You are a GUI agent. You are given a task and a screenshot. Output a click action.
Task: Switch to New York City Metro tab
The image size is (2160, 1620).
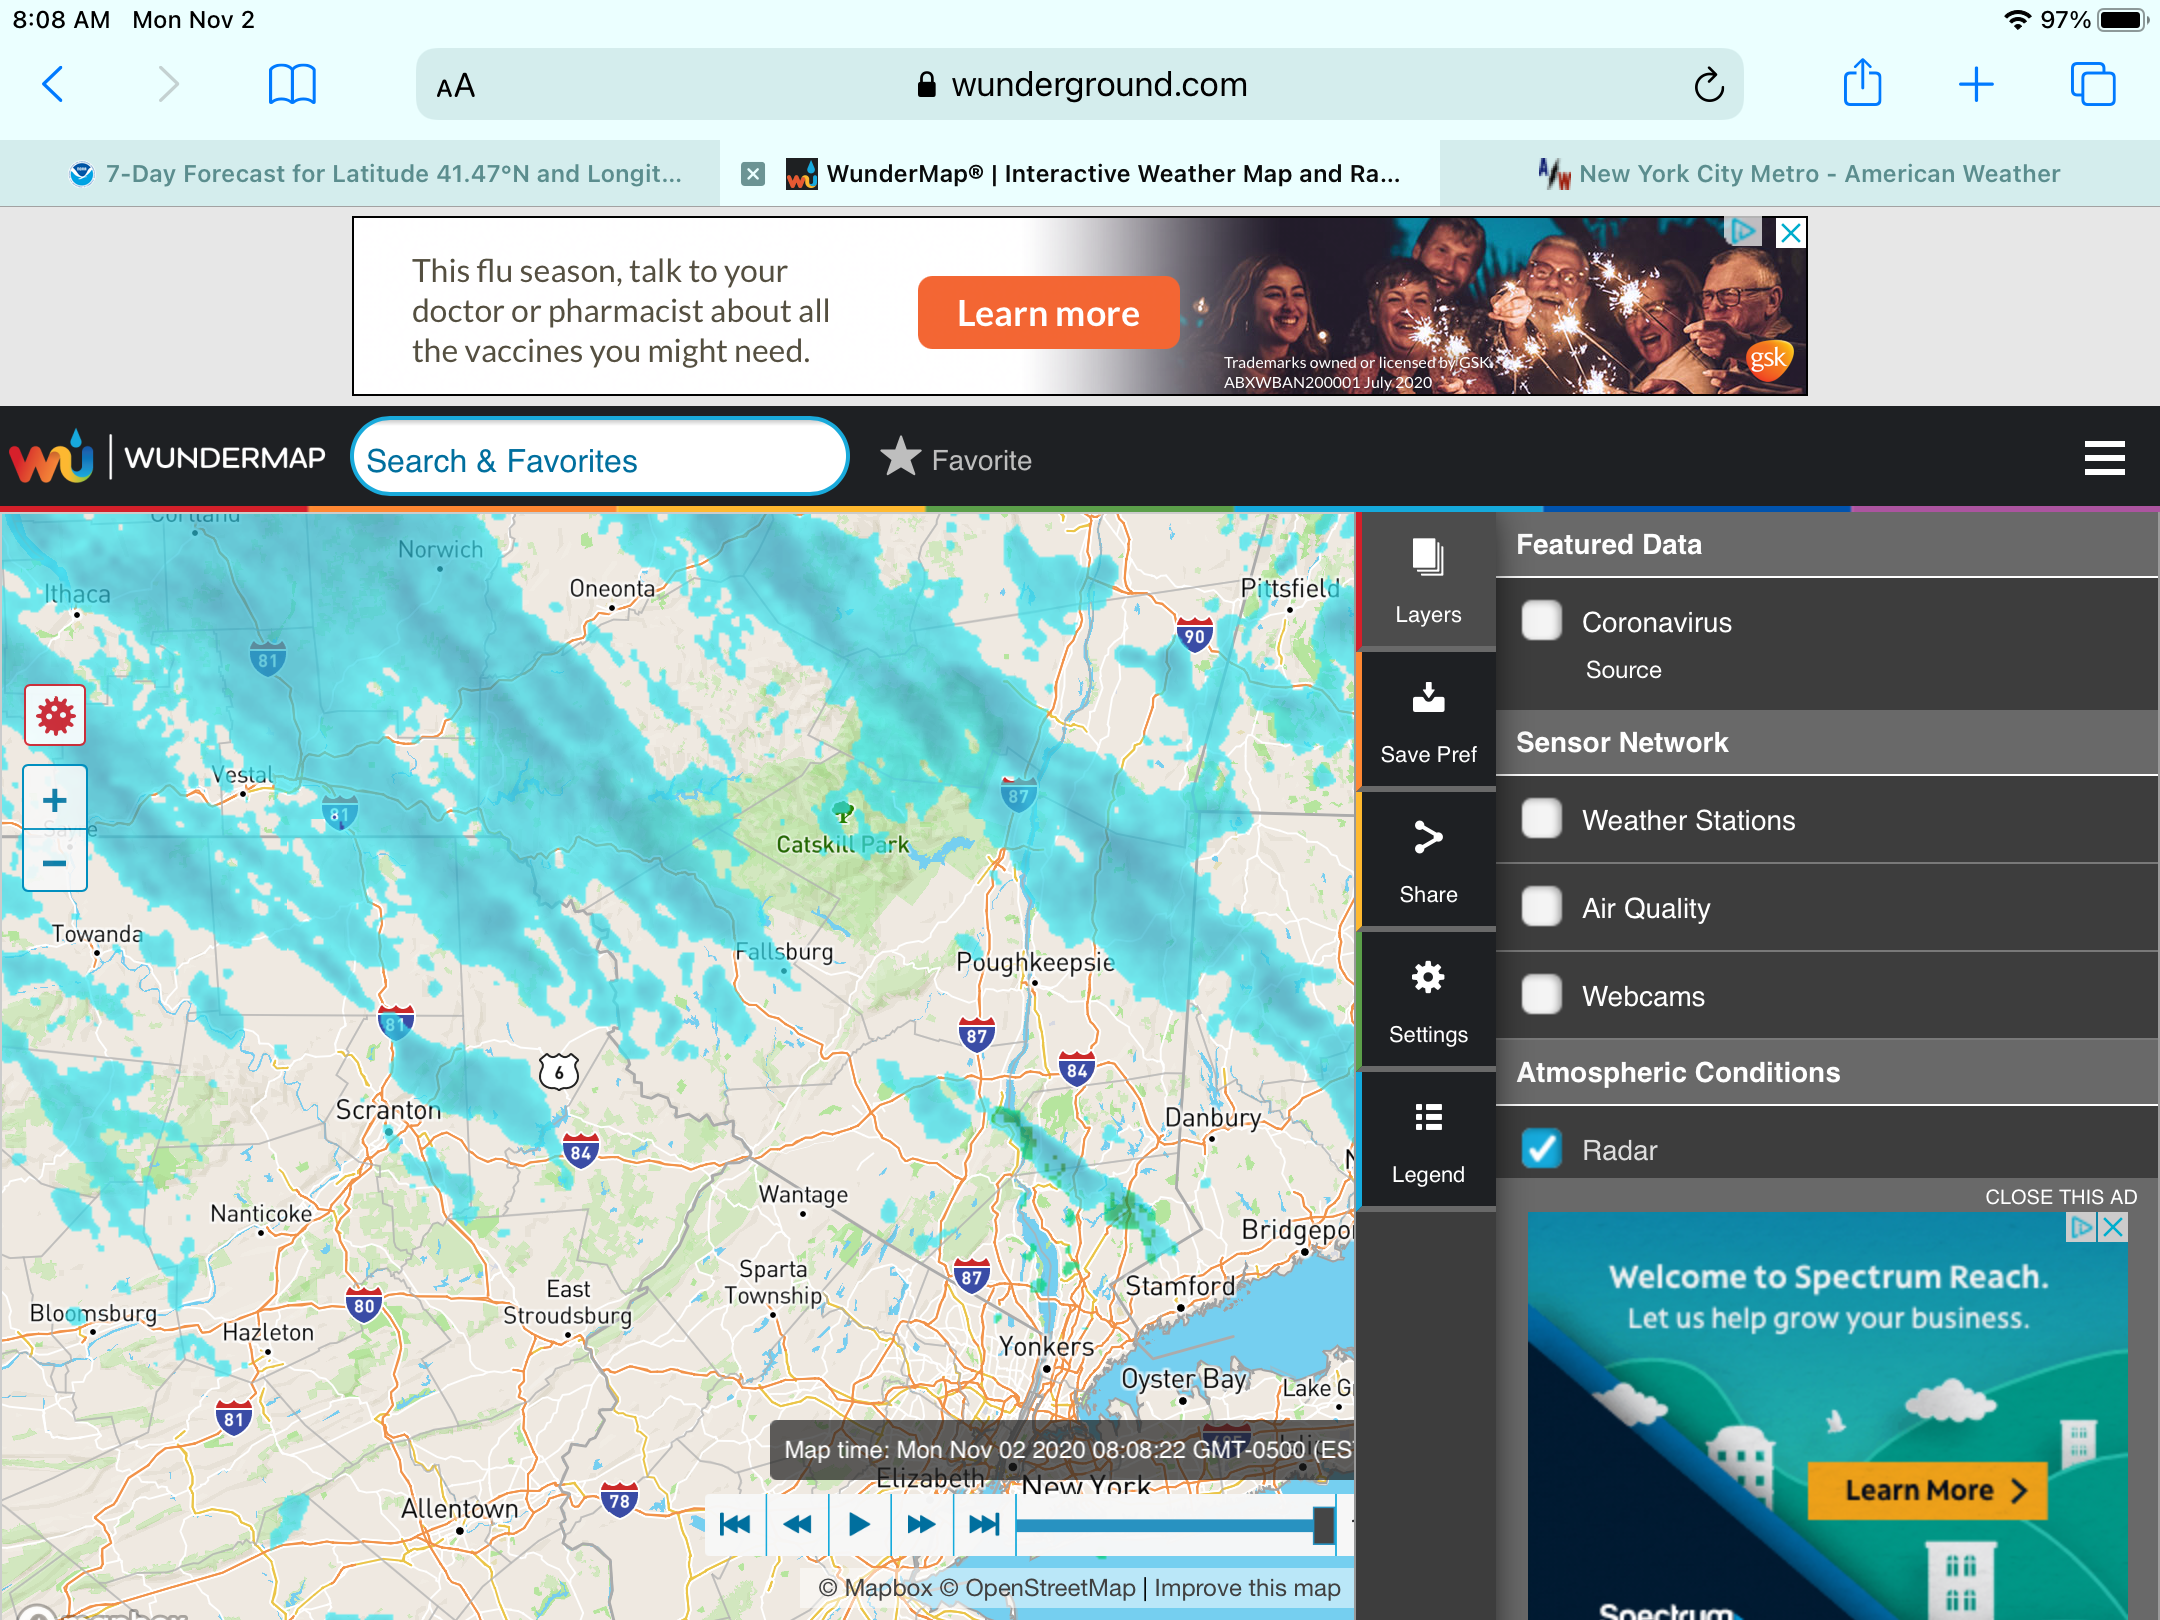coord(1800,174)
